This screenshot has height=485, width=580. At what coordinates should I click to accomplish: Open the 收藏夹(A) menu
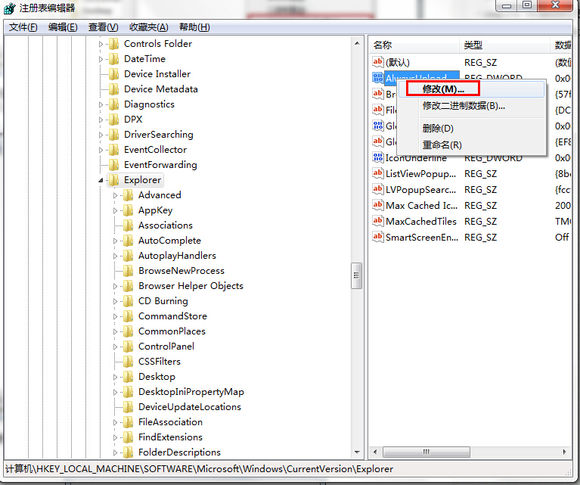(149, 27)
